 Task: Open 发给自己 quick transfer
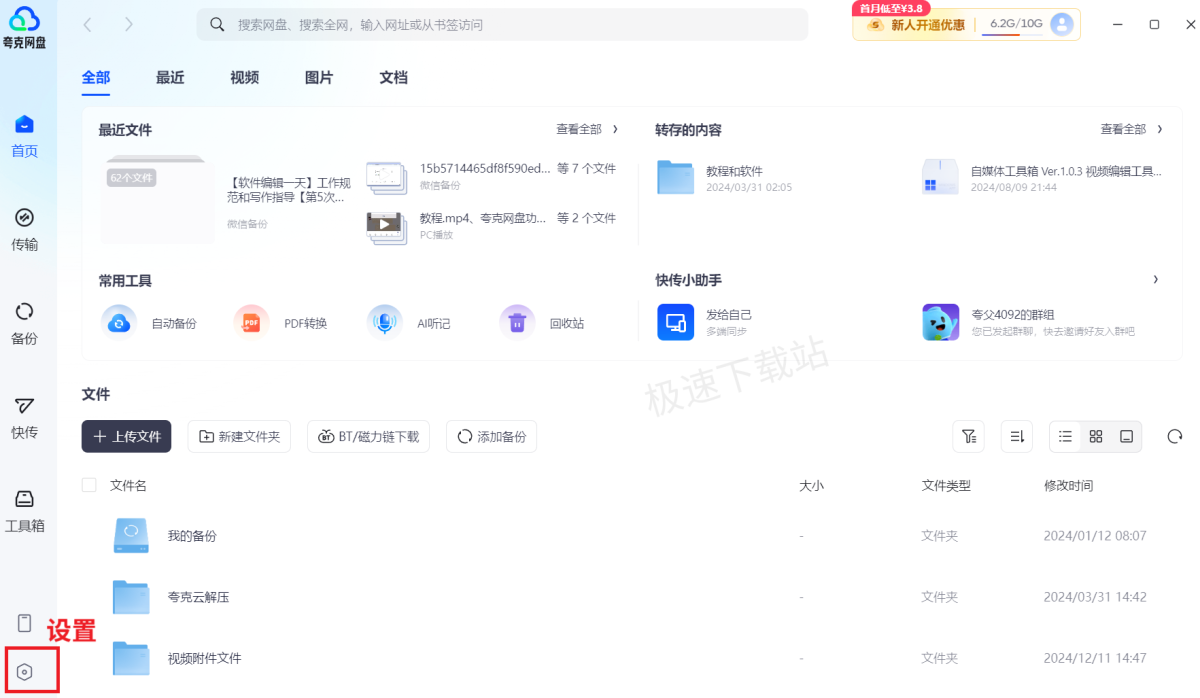tap(705, 322)
